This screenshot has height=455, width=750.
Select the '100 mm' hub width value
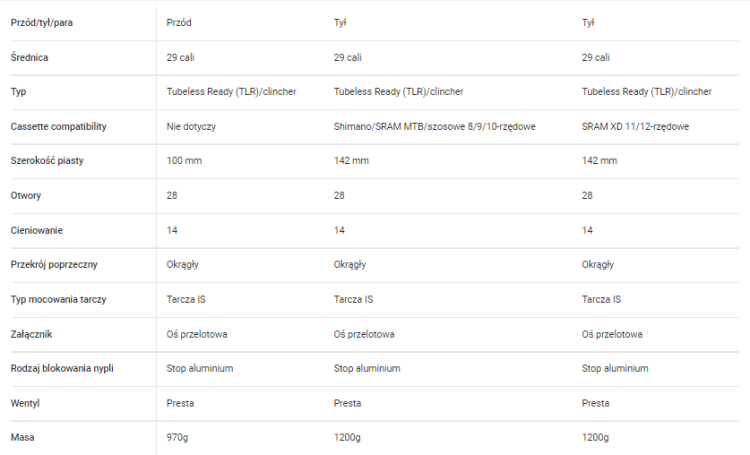click(184, 161)
